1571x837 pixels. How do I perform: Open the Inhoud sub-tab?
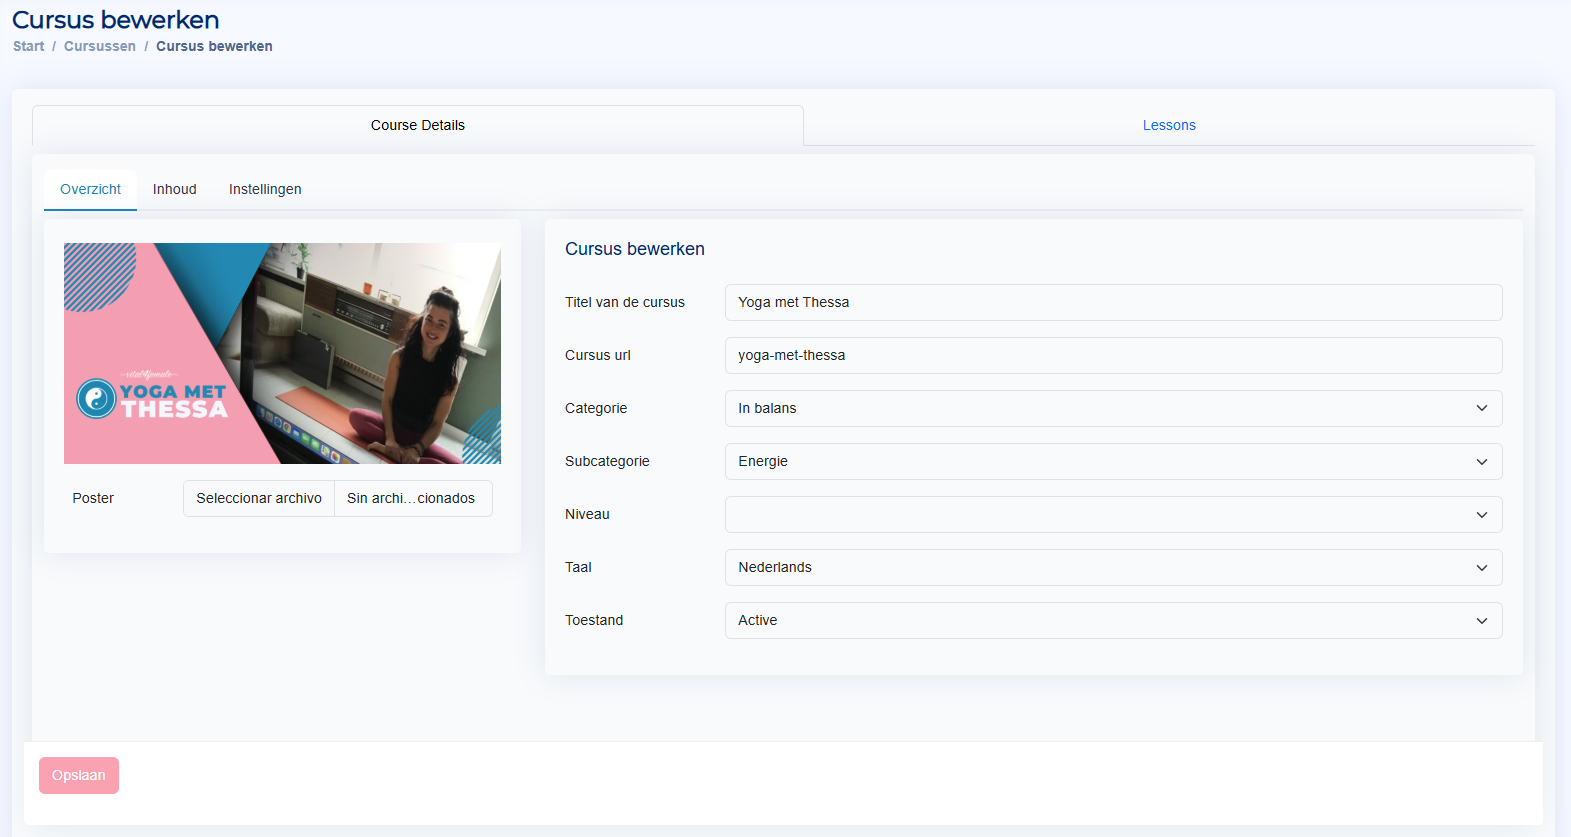175,189
